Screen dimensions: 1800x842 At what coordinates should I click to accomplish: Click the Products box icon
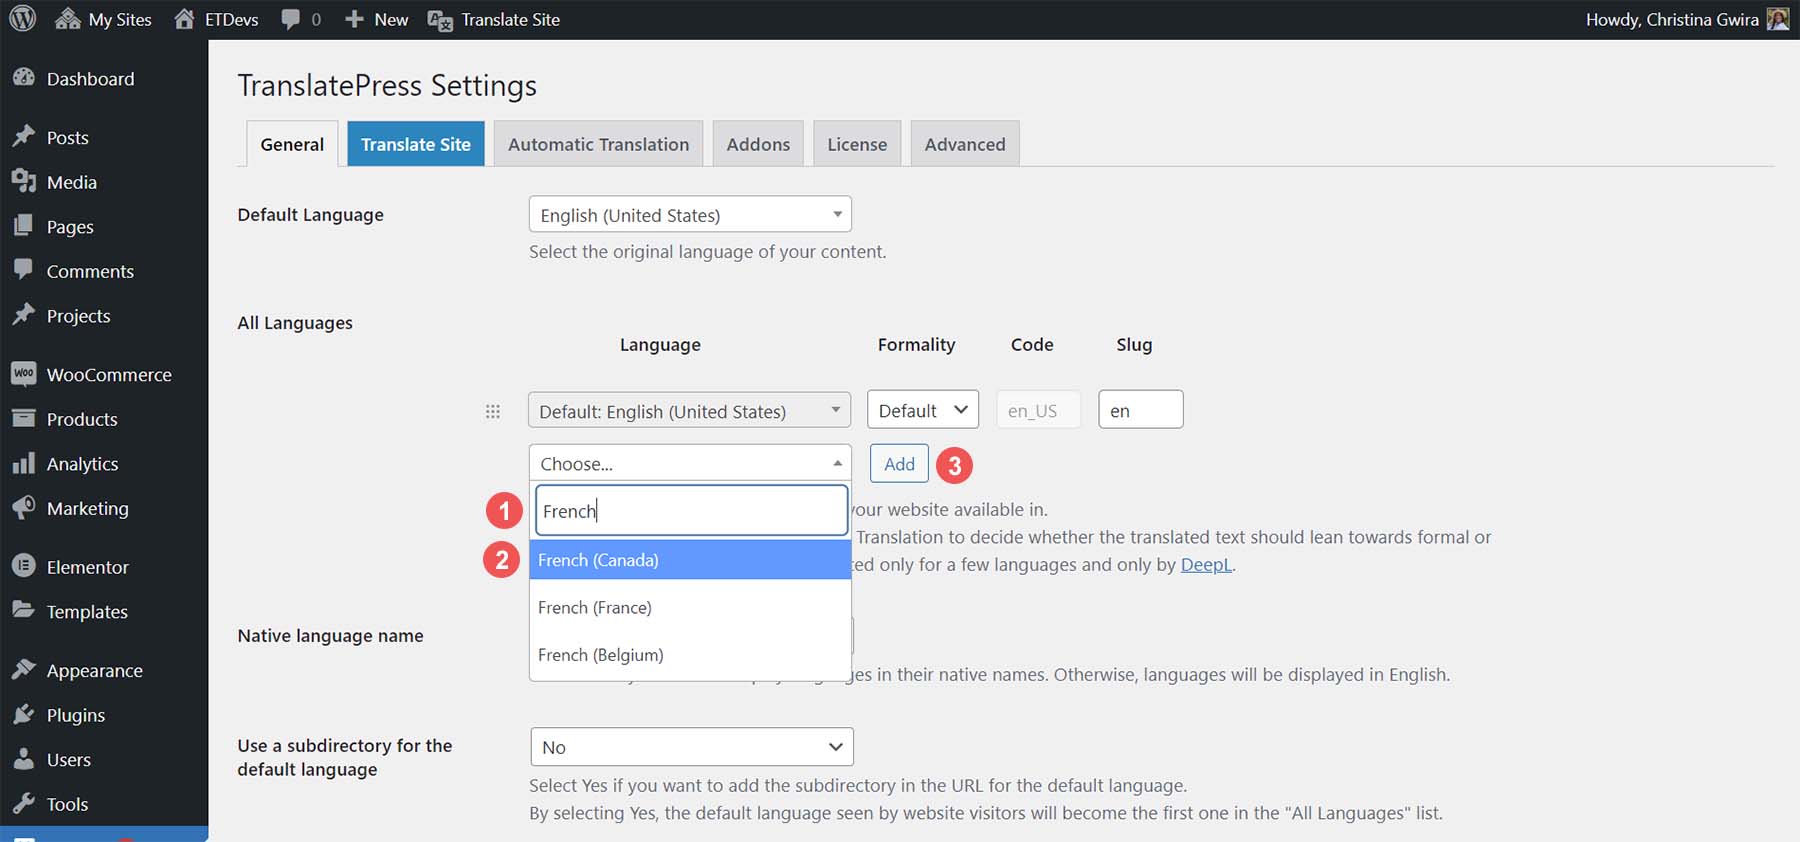pyautogui.click(x=24, y=418)
